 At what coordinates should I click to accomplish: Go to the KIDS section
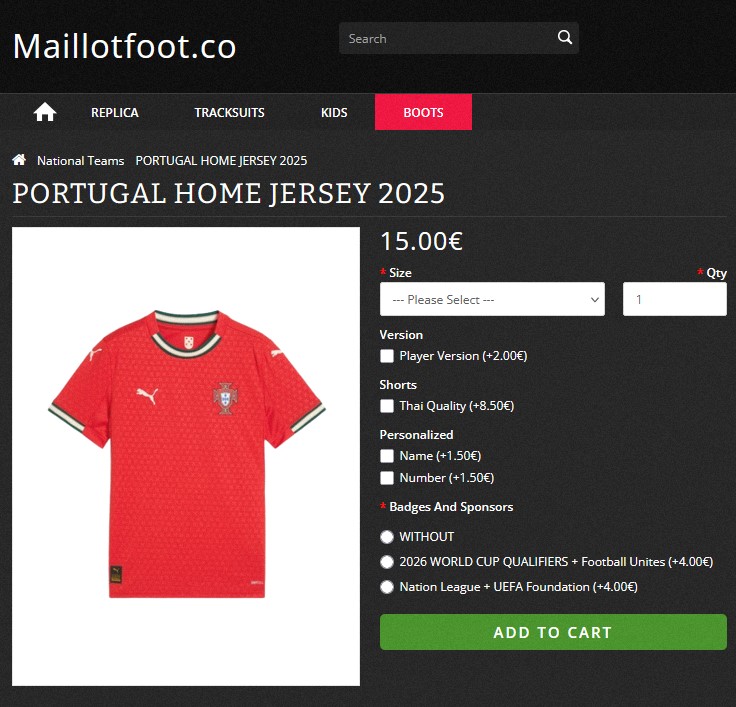[334, 113]
